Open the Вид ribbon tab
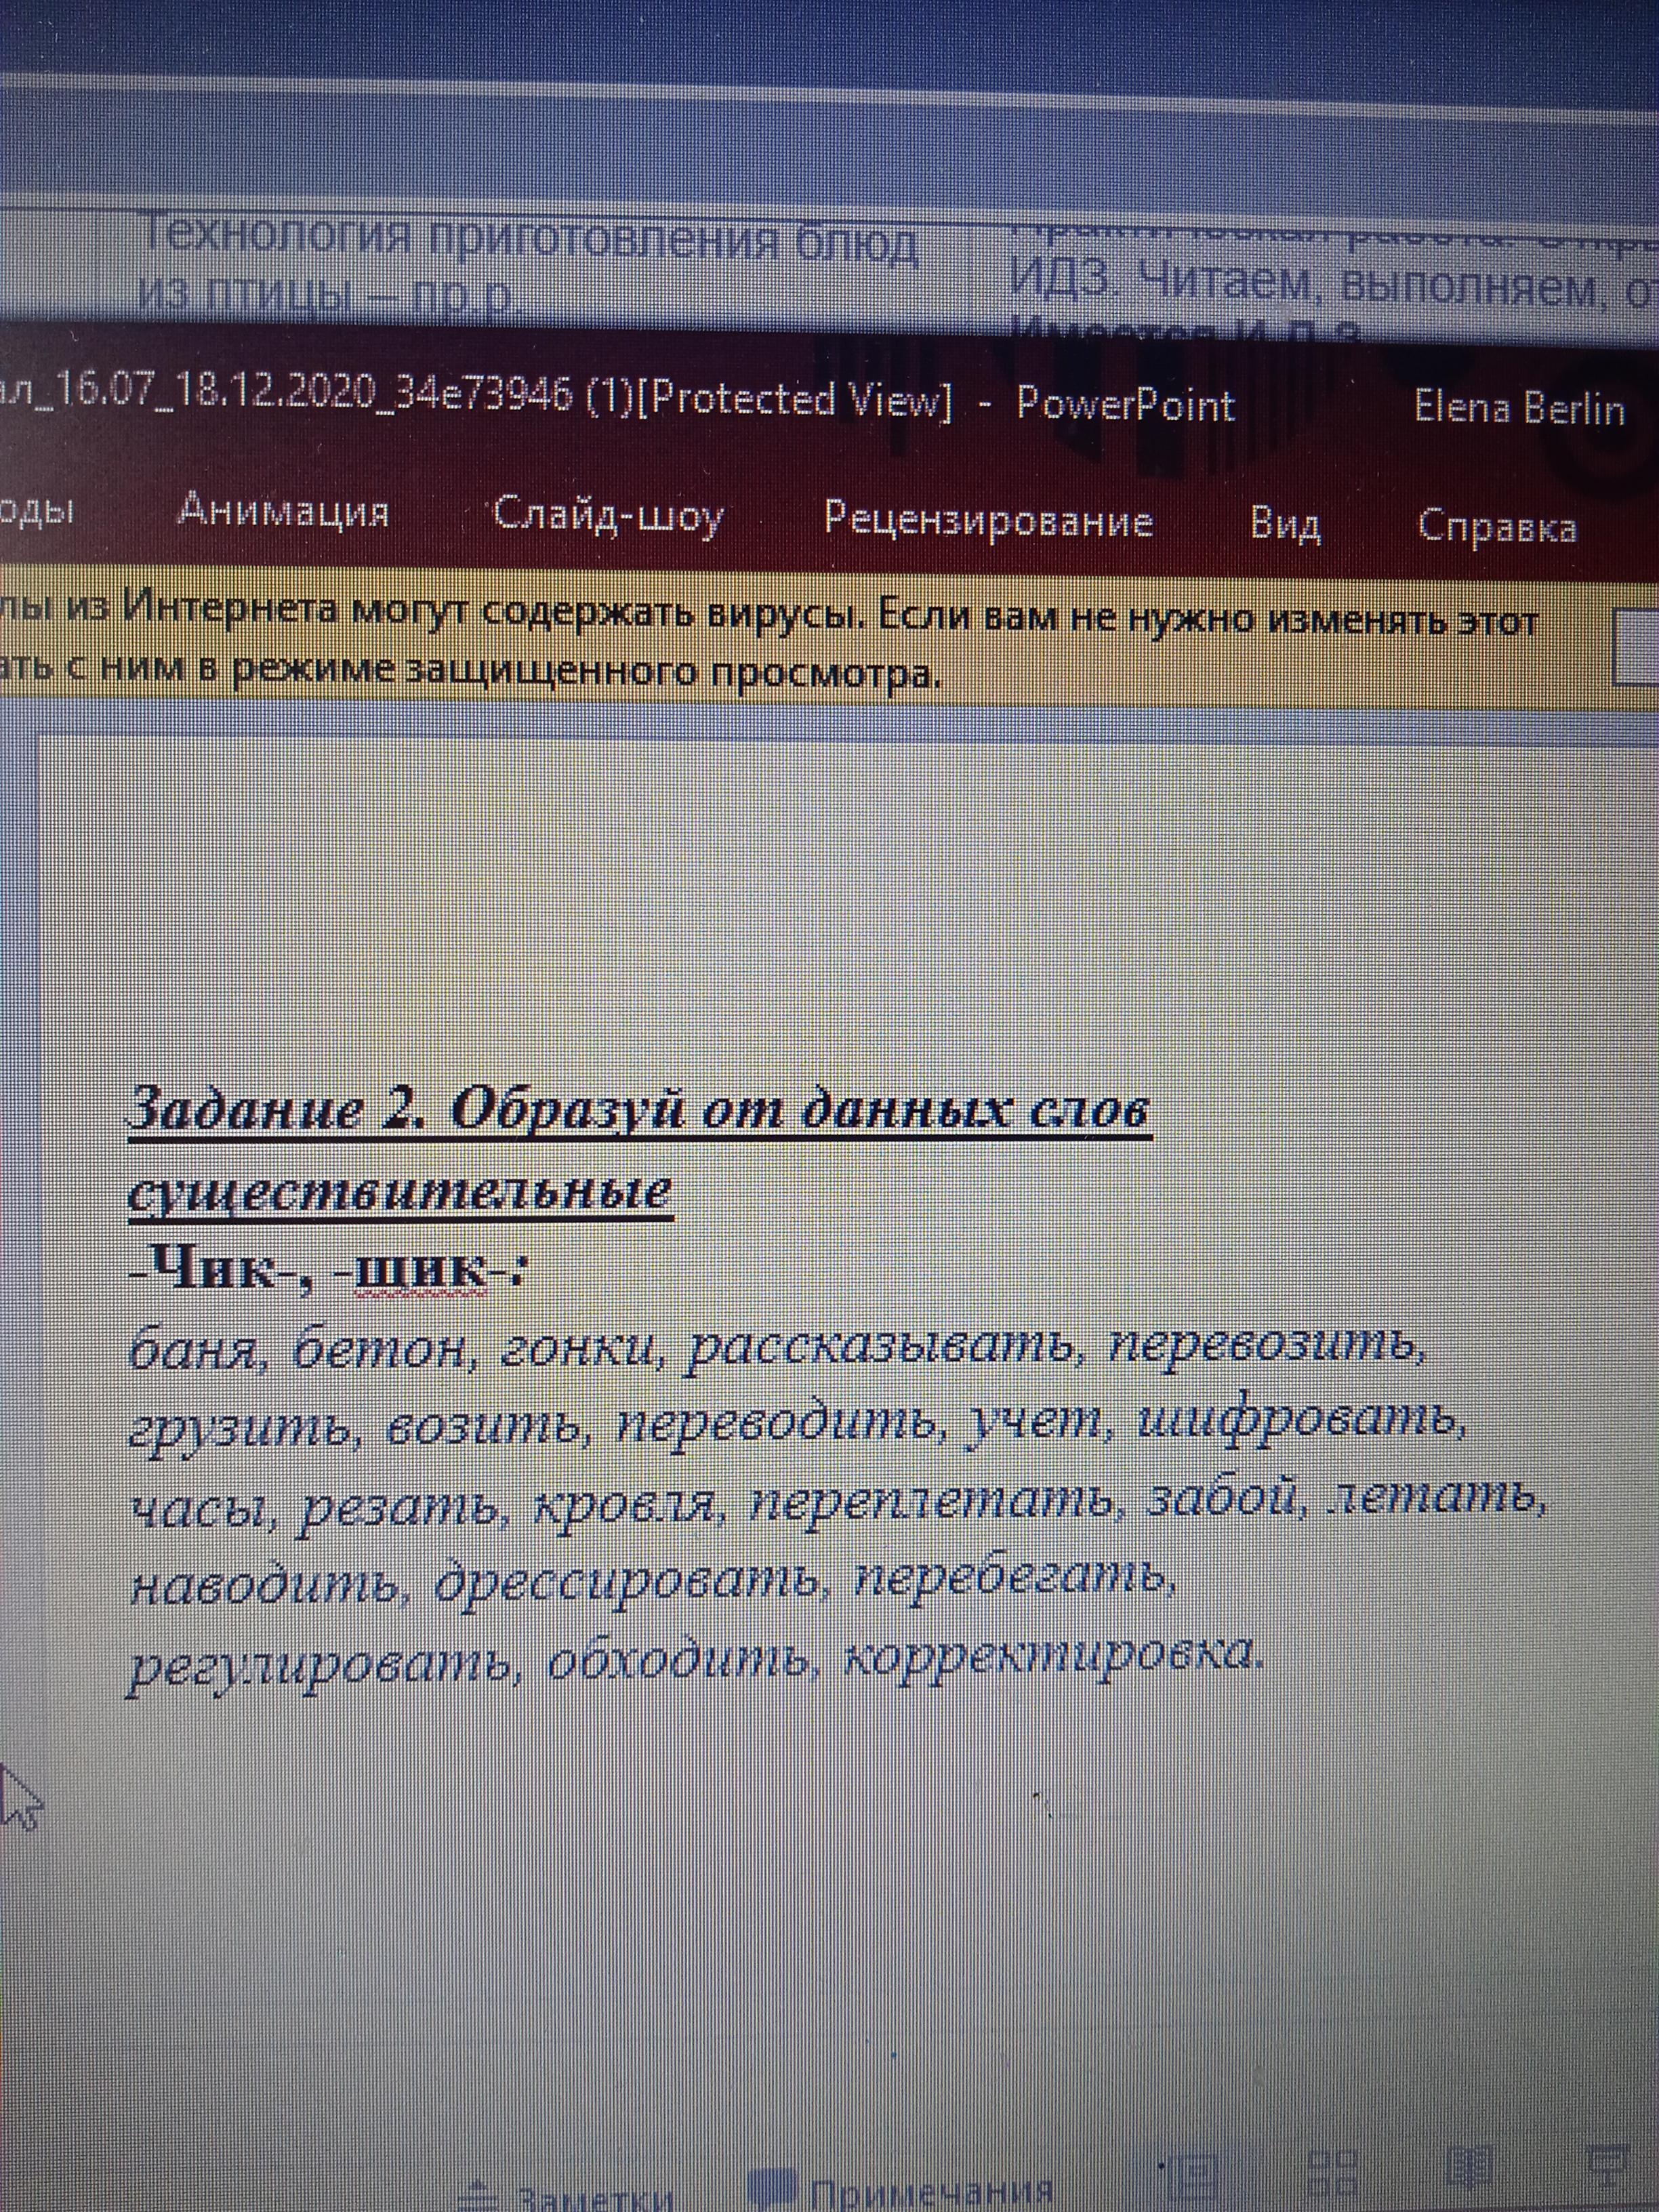 pyautogui.click(x=1285, y=524)
